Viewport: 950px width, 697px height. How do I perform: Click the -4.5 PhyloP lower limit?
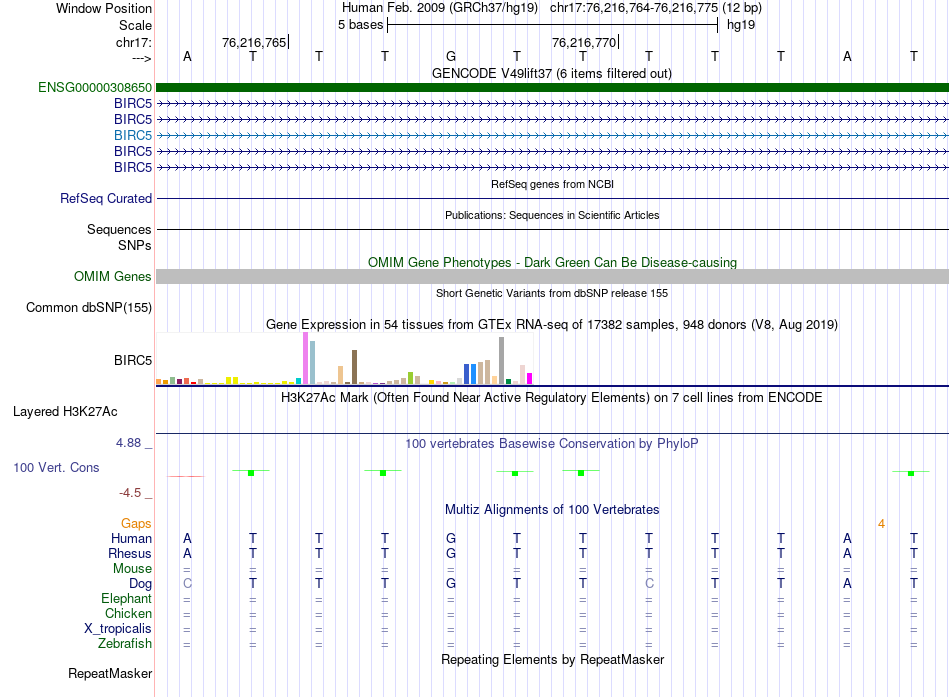130,493
